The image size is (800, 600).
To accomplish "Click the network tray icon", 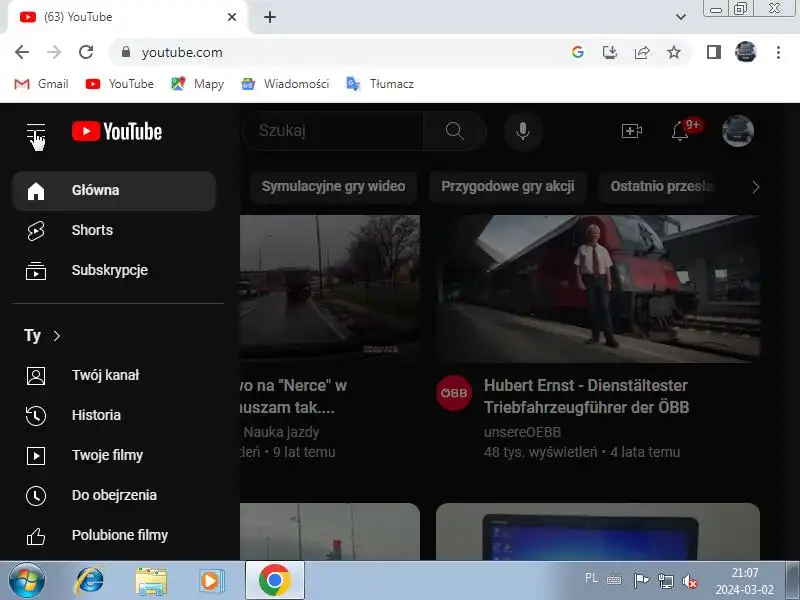I will [x=666, y=581].
